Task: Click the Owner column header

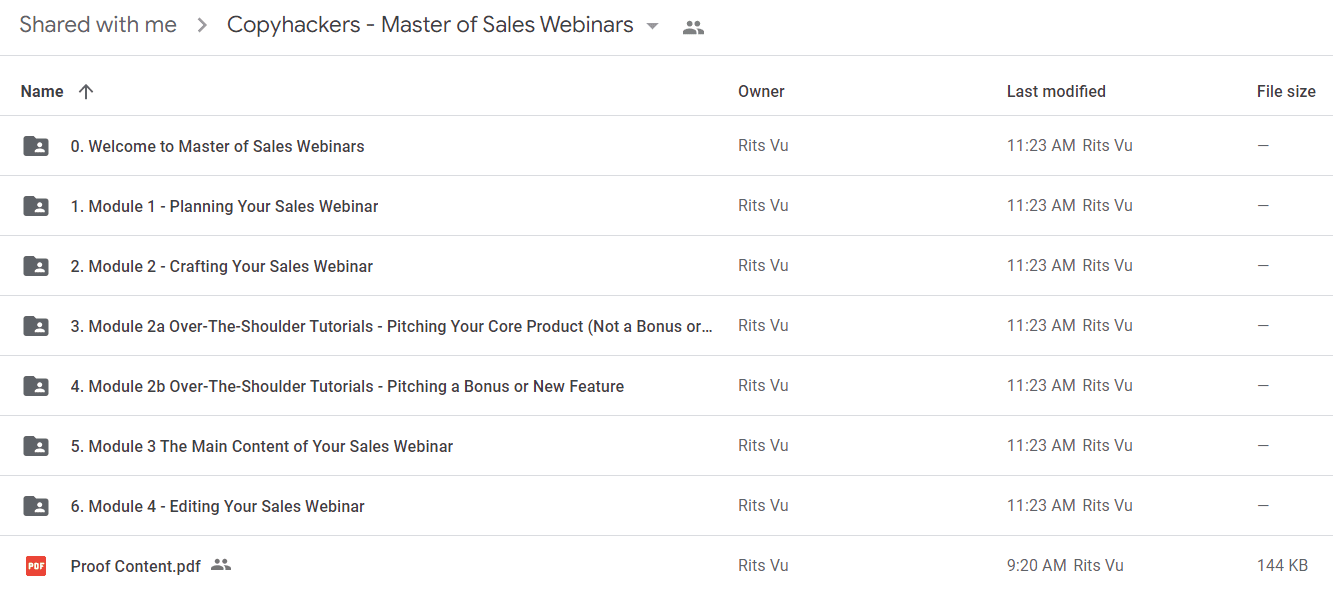Action: (x=761, y=91)
